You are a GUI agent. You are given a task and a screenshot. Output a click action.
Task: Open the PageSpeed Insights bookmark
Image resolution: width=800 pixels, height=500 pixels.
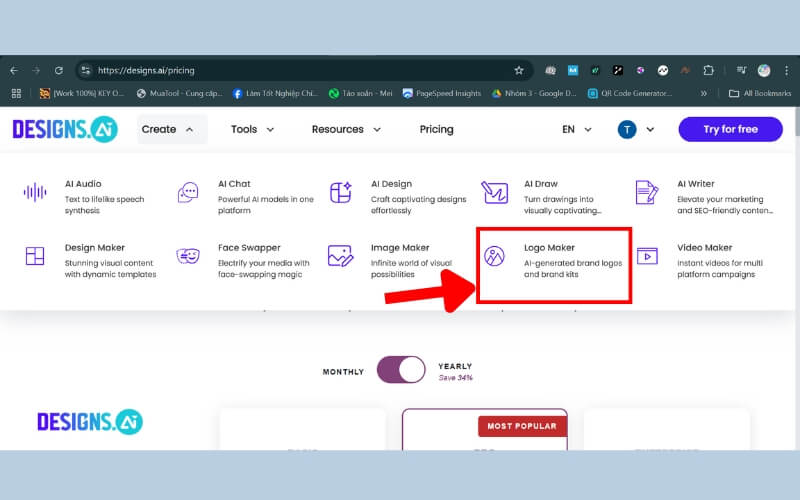pyautogui.click(x=442, y=93)
